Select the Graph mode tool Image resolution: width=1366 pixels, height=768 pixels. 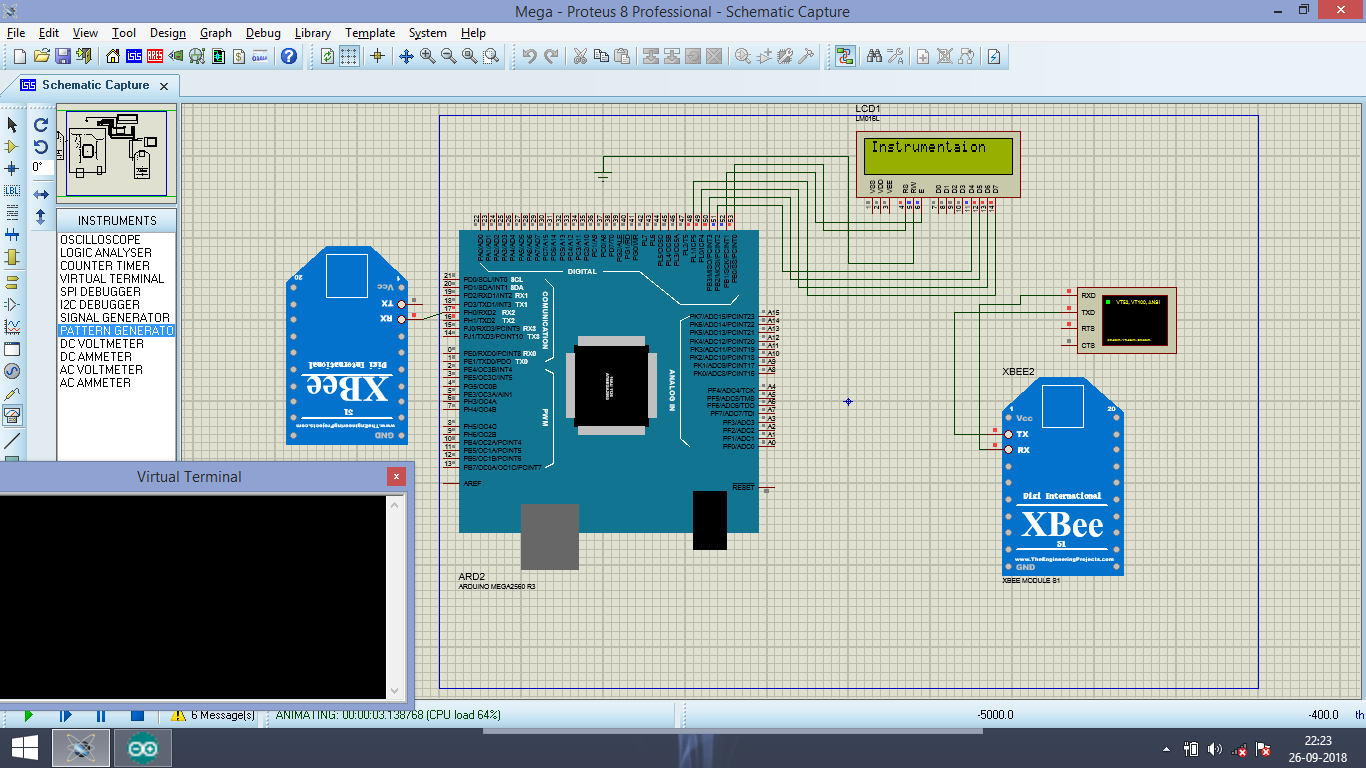point(12,326)
